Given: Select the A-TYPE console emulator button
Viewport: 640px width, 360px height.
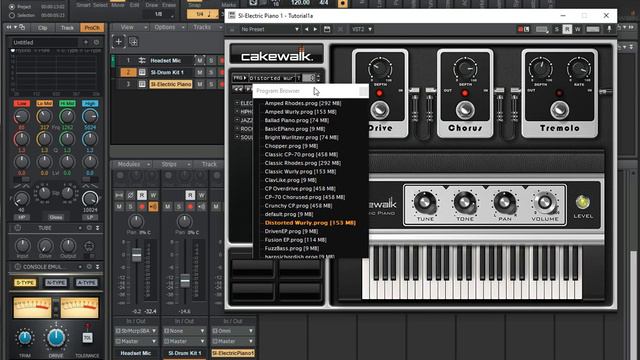Looking at the screenshot, I should pyautogui.click(x=87, y=283).
